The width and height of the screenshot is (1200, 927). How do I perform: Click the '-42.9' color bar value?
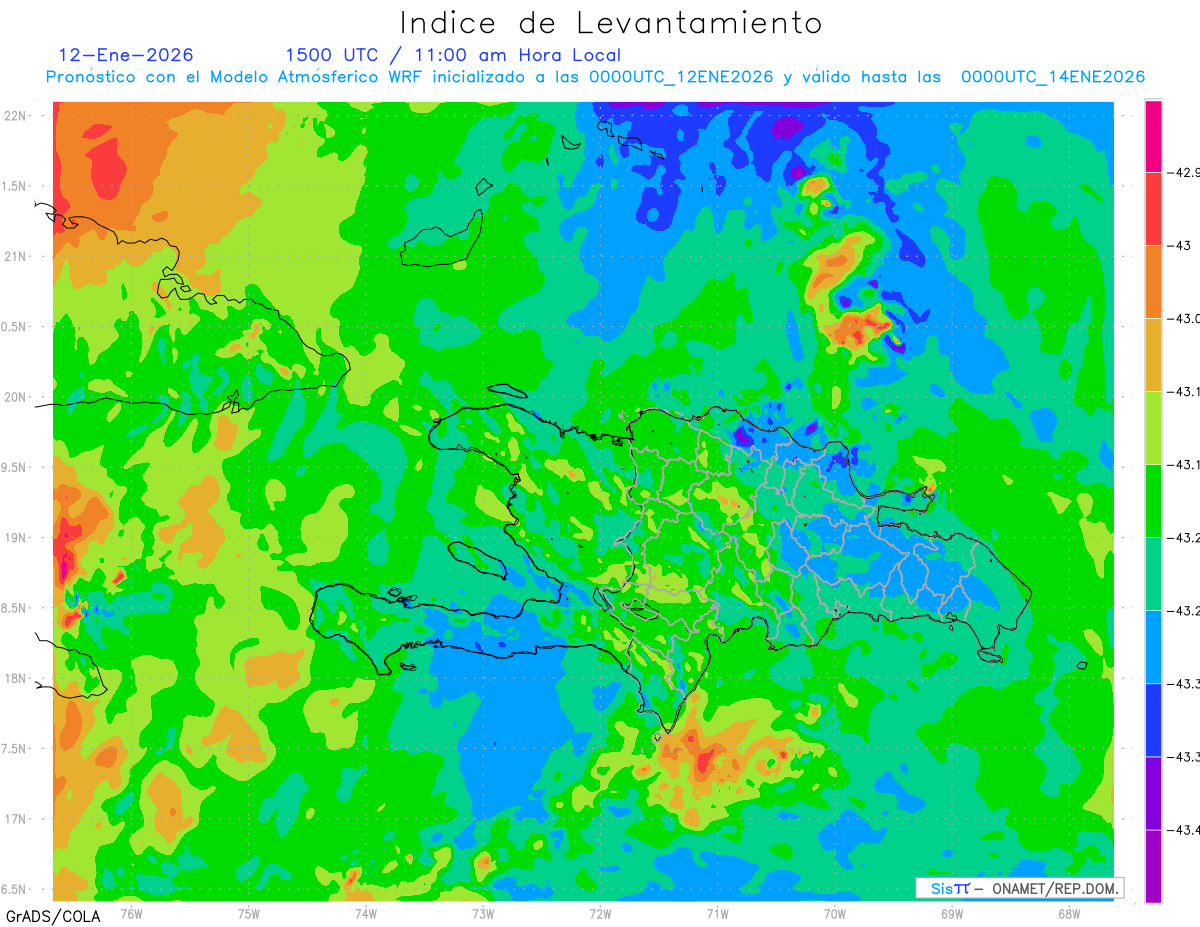point(1186,173)
